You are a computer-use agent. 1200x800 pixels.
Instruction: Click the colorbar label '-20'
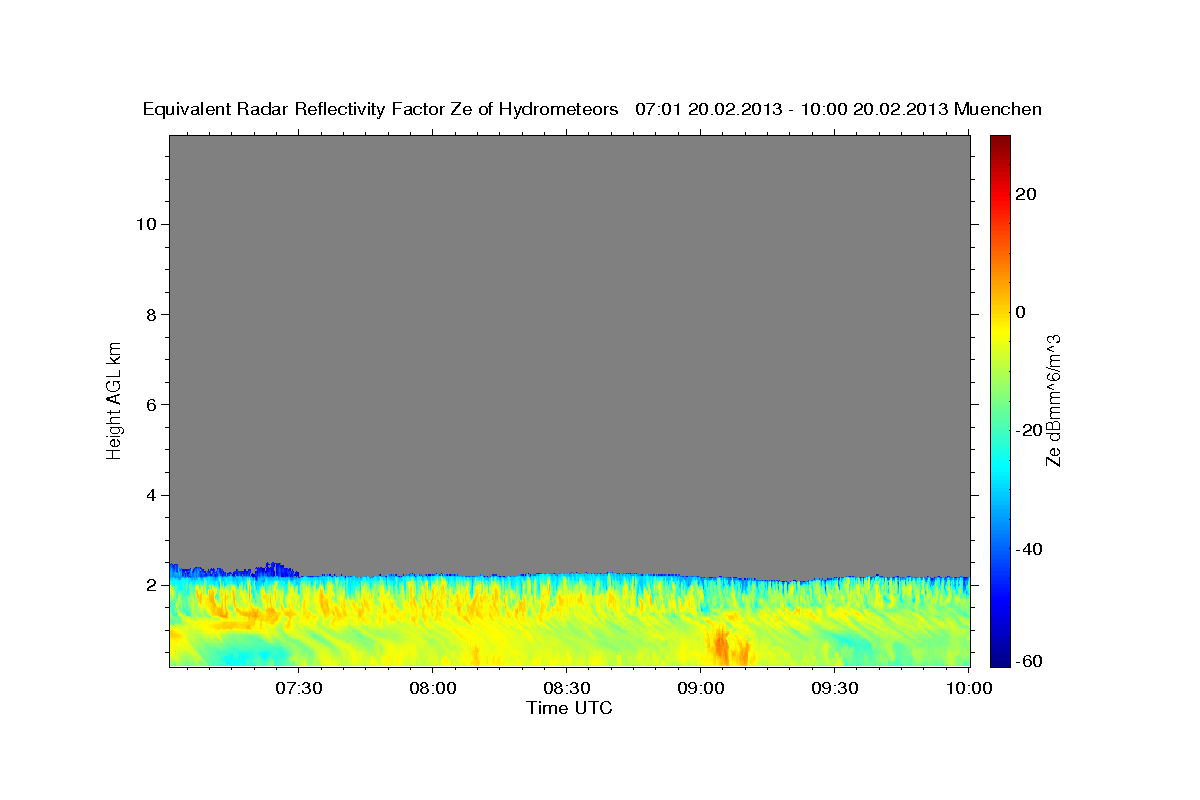(1029, 430)
